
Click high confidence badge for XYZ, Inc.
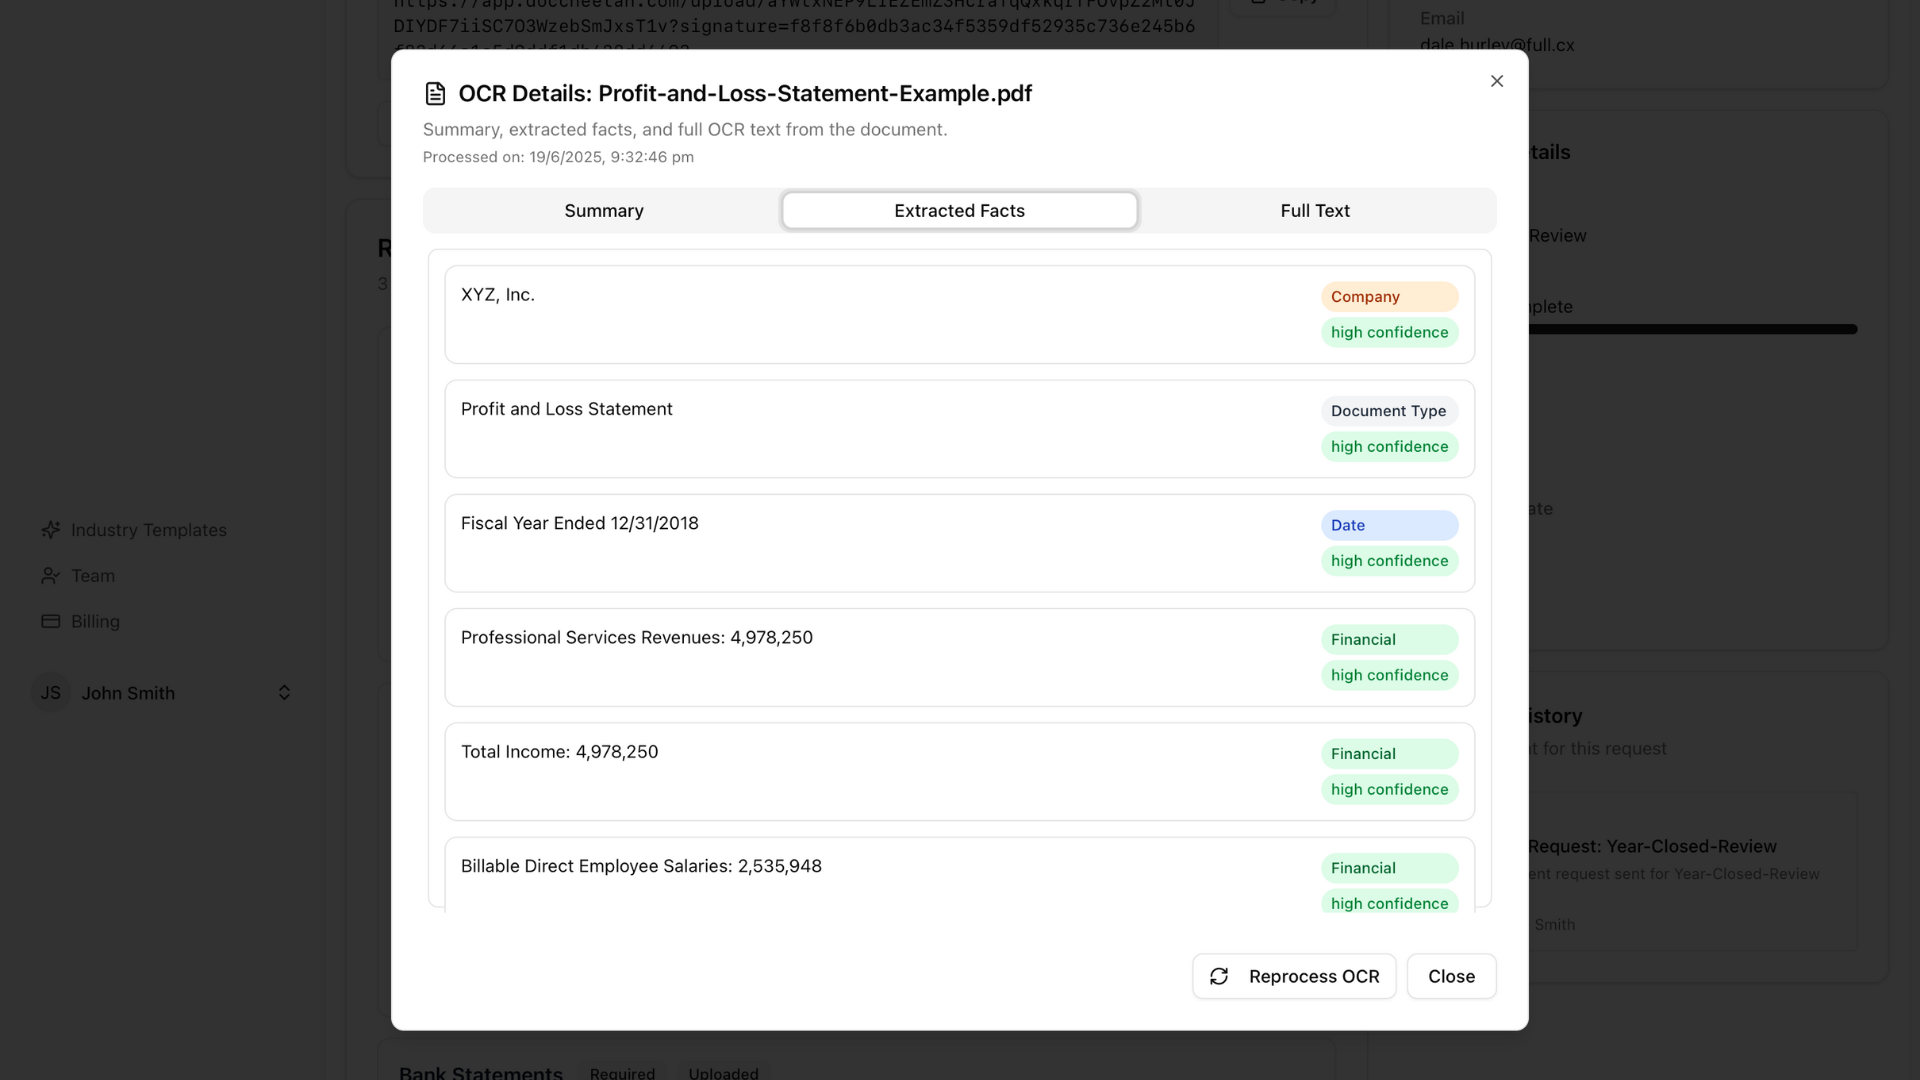point(1389,332)
